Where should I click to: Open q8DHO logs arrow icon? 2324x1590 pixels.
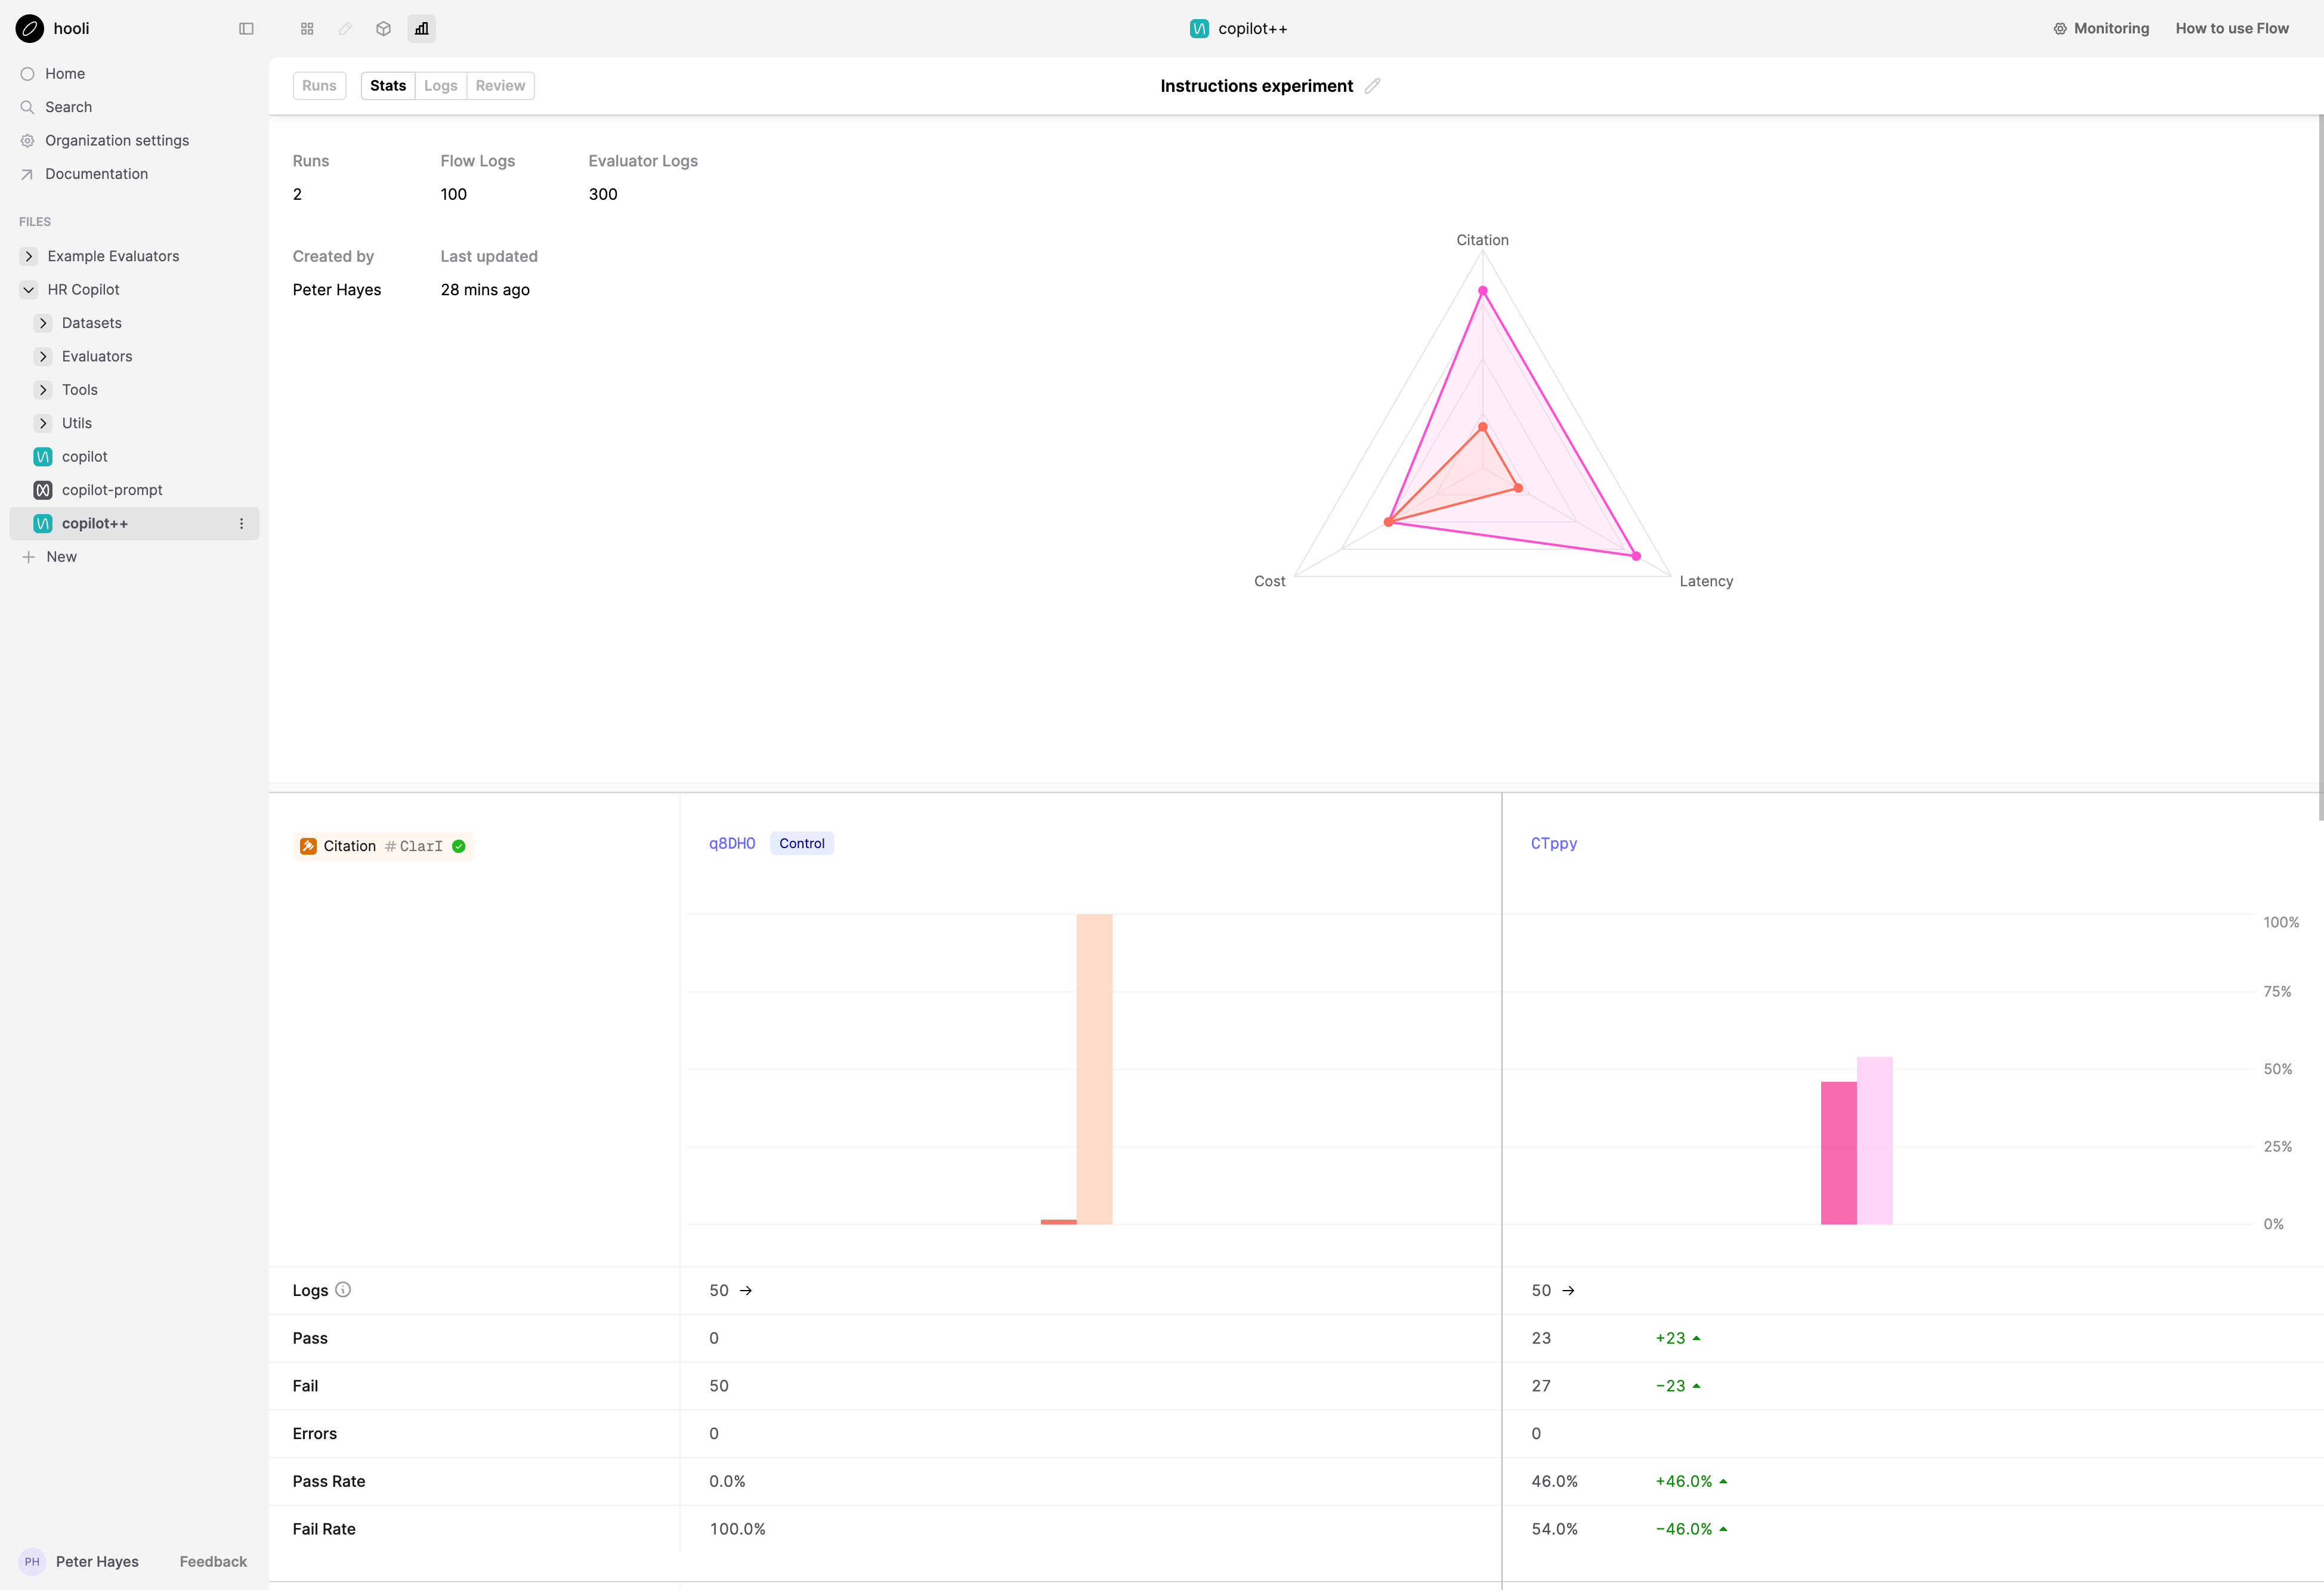click(746, 1291)
